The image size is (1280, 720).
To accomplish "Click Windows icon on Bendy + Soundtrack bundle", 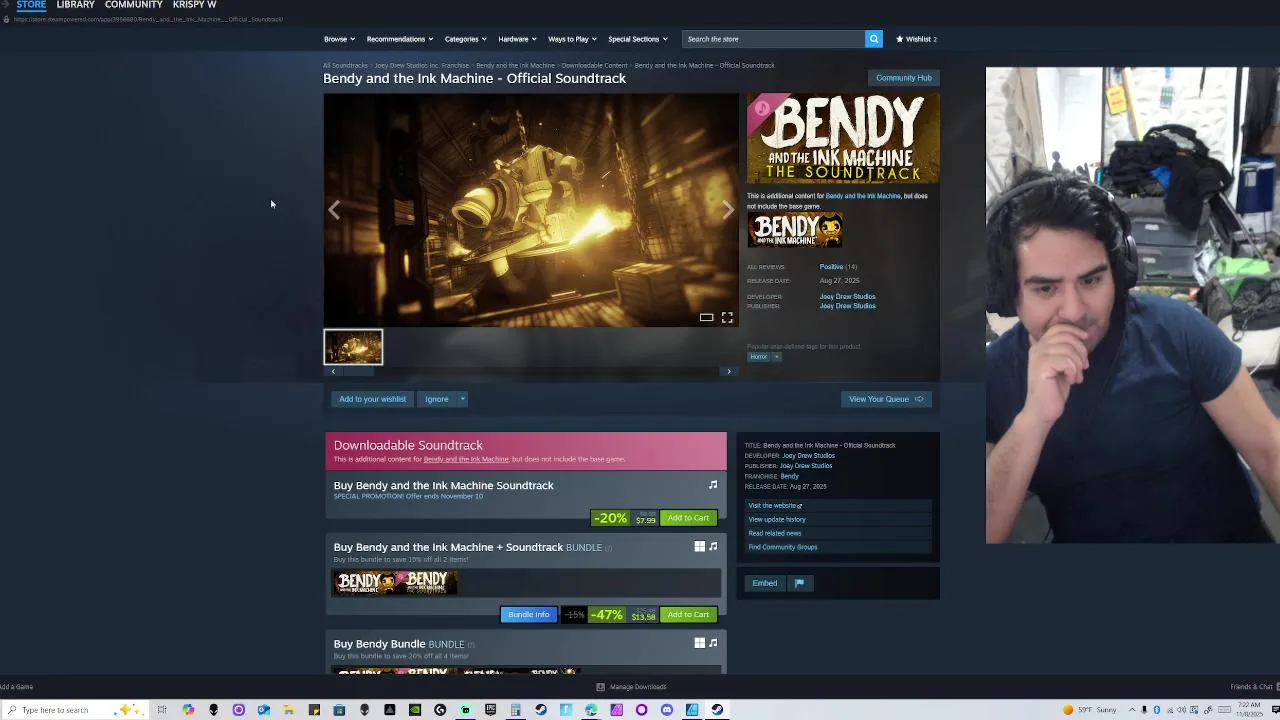I will 700,546.
